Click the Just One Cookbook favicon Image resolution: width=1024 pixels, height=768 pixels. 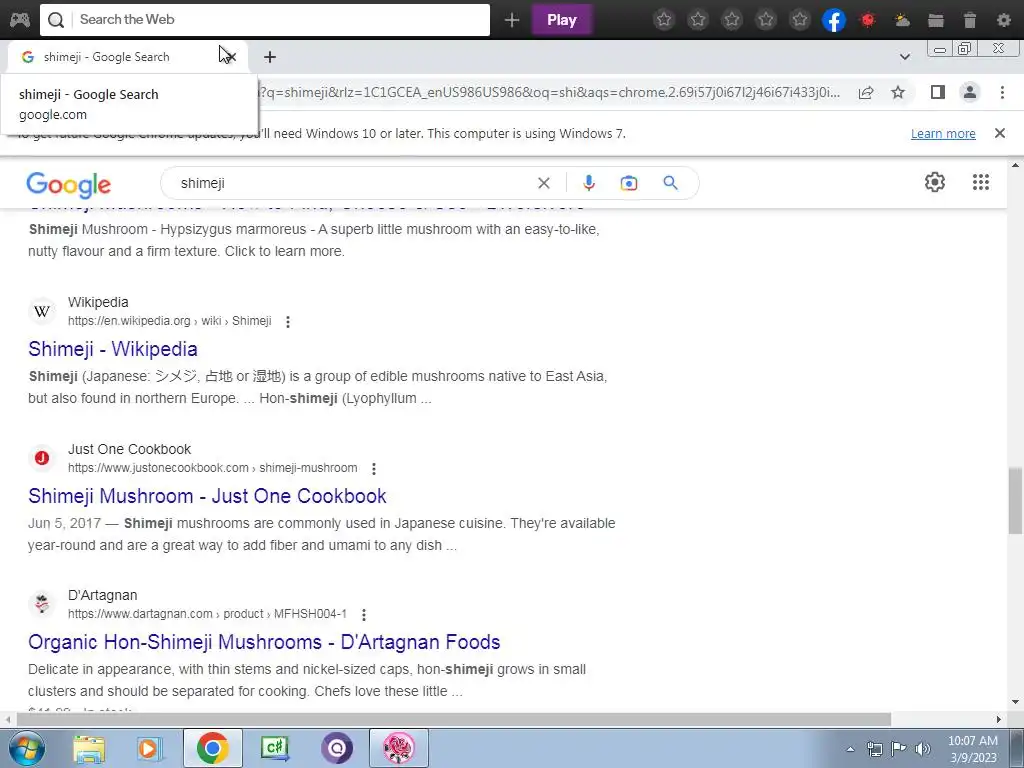(42, 458)
